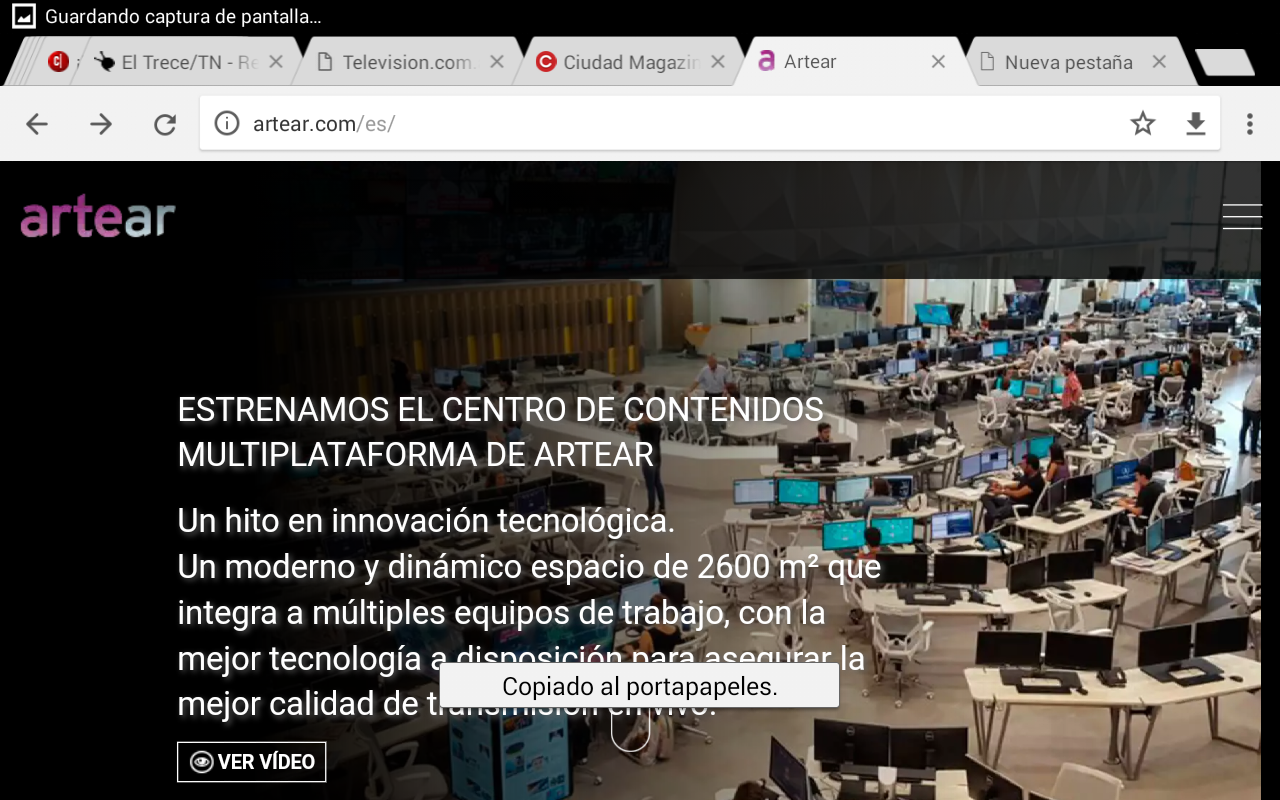Switch to the El Trece/TN tab
The image size is (1280, 800).
190,62
